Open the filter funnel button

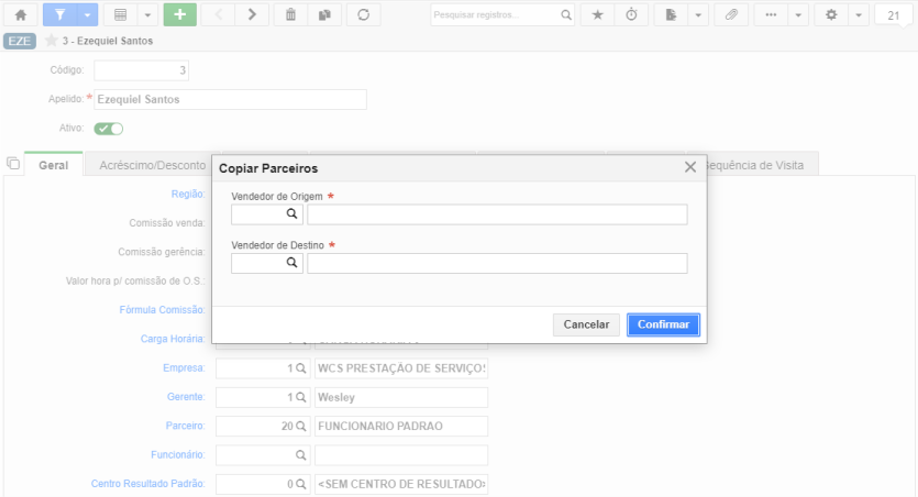click(x=60, y=15)
